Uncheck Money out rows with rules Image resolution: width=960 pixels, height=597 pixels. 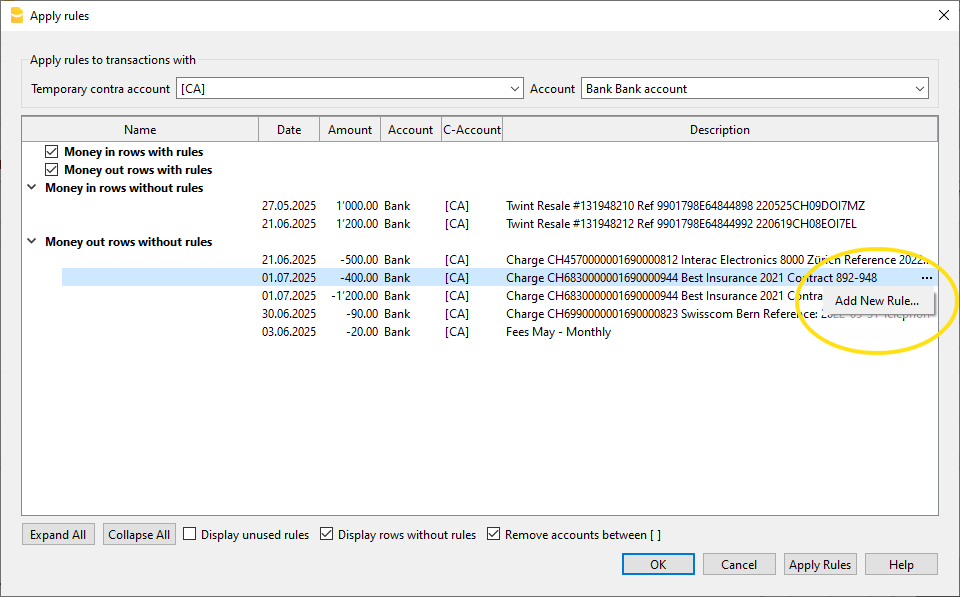(x=52, y=170)
